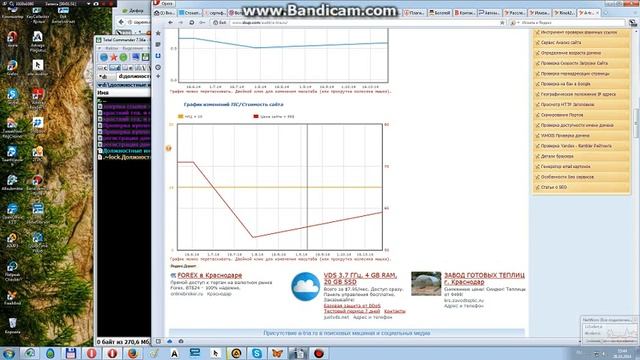The width and height of the screenshot is (640, 360).
Task: Click the Opera status bar panel toggle icon
Action: (158, 341)
